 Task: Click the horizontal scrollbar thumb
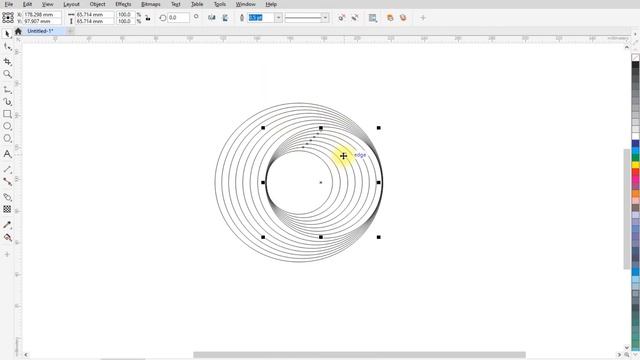[x=359, y=355]
